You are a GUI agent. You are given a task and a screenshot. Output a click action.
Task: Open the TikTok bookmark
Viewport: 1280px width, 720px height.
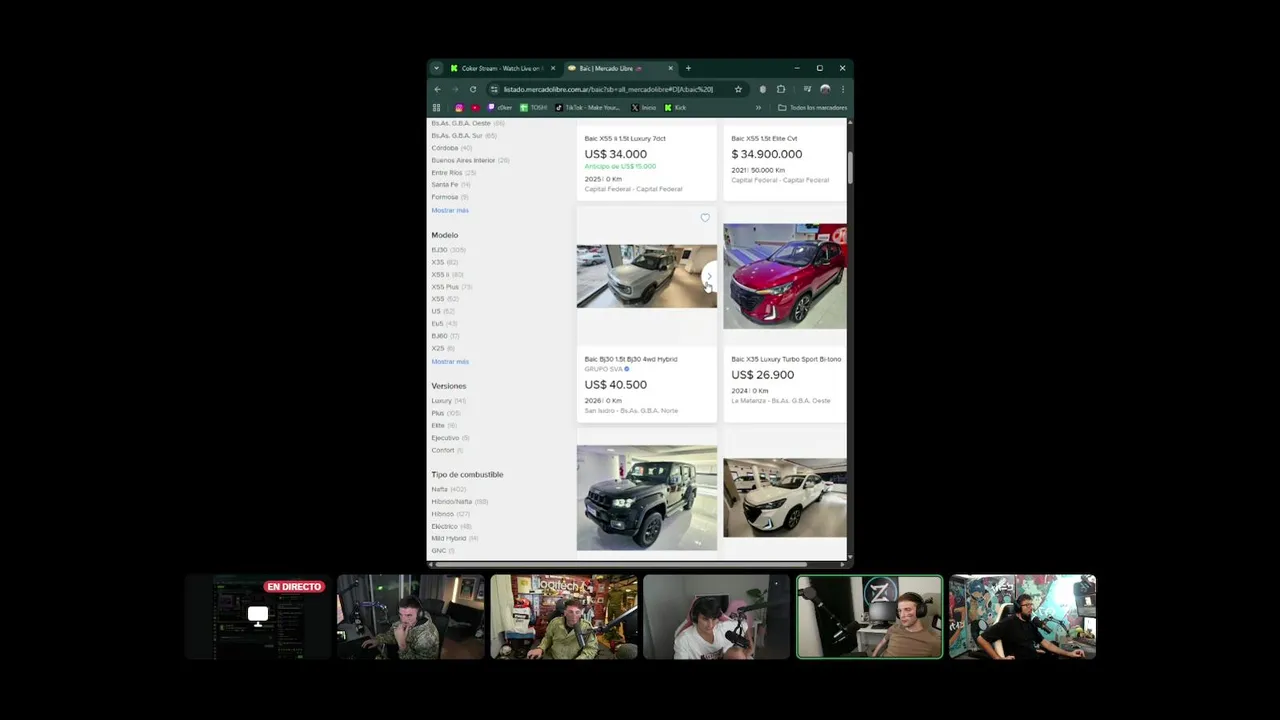[x=588, y=107]
